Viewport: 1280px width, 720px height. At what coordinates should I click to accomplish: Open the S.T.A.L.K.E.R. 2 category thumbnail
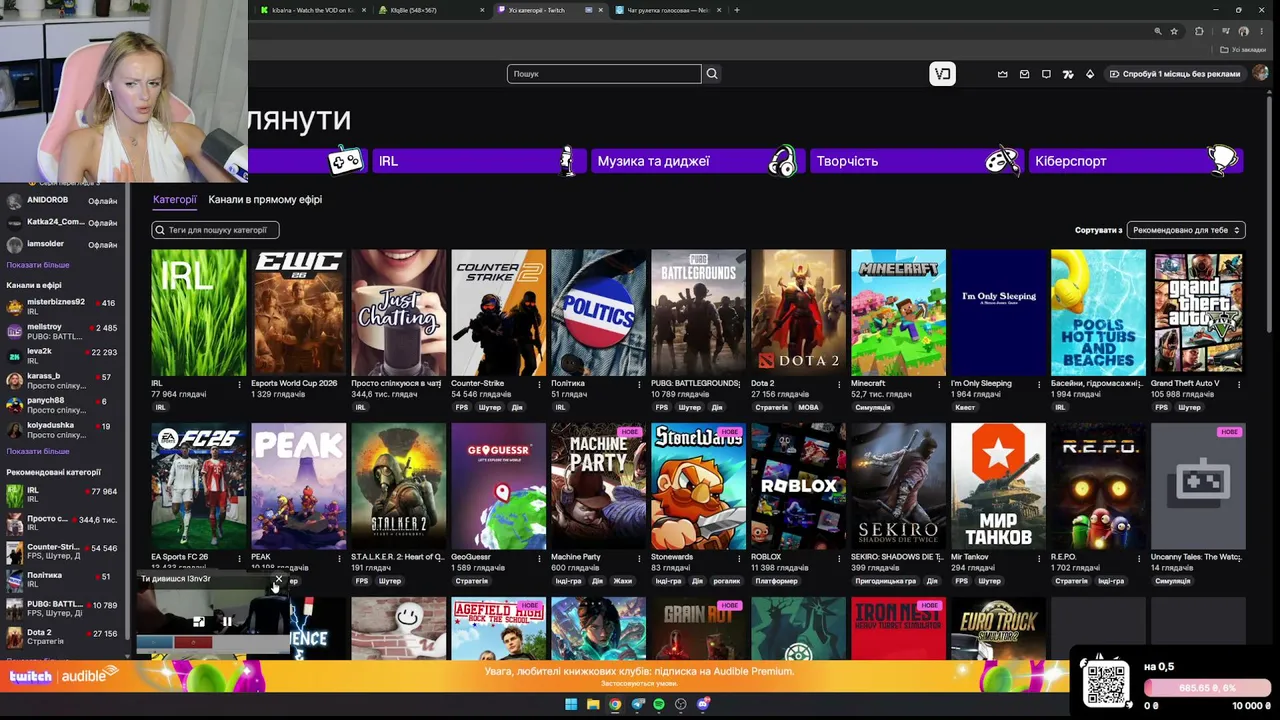coord(398,486)
